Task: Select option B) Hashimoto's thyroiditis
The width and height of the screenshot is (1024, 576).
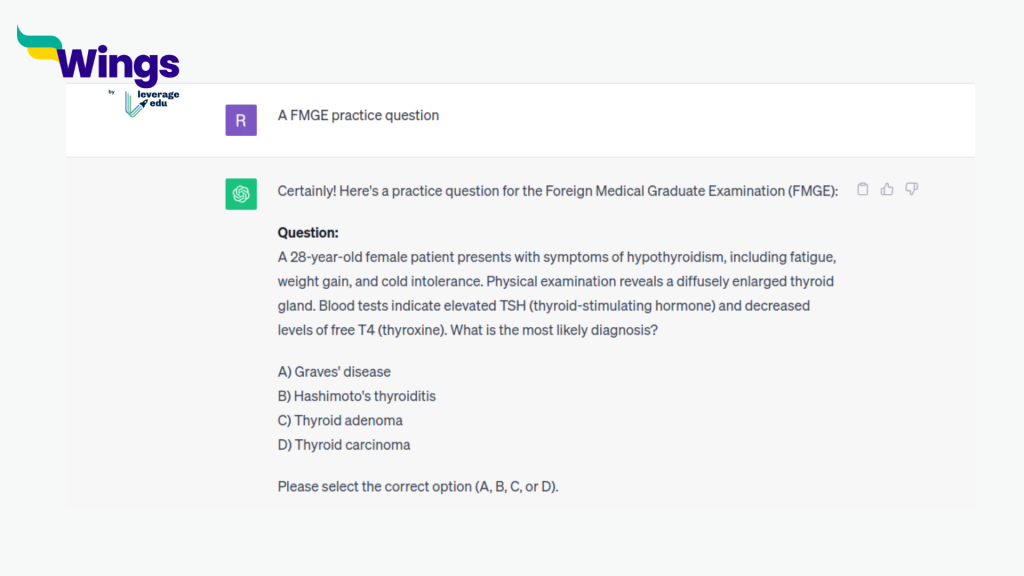Action: [x=356, y=396]
